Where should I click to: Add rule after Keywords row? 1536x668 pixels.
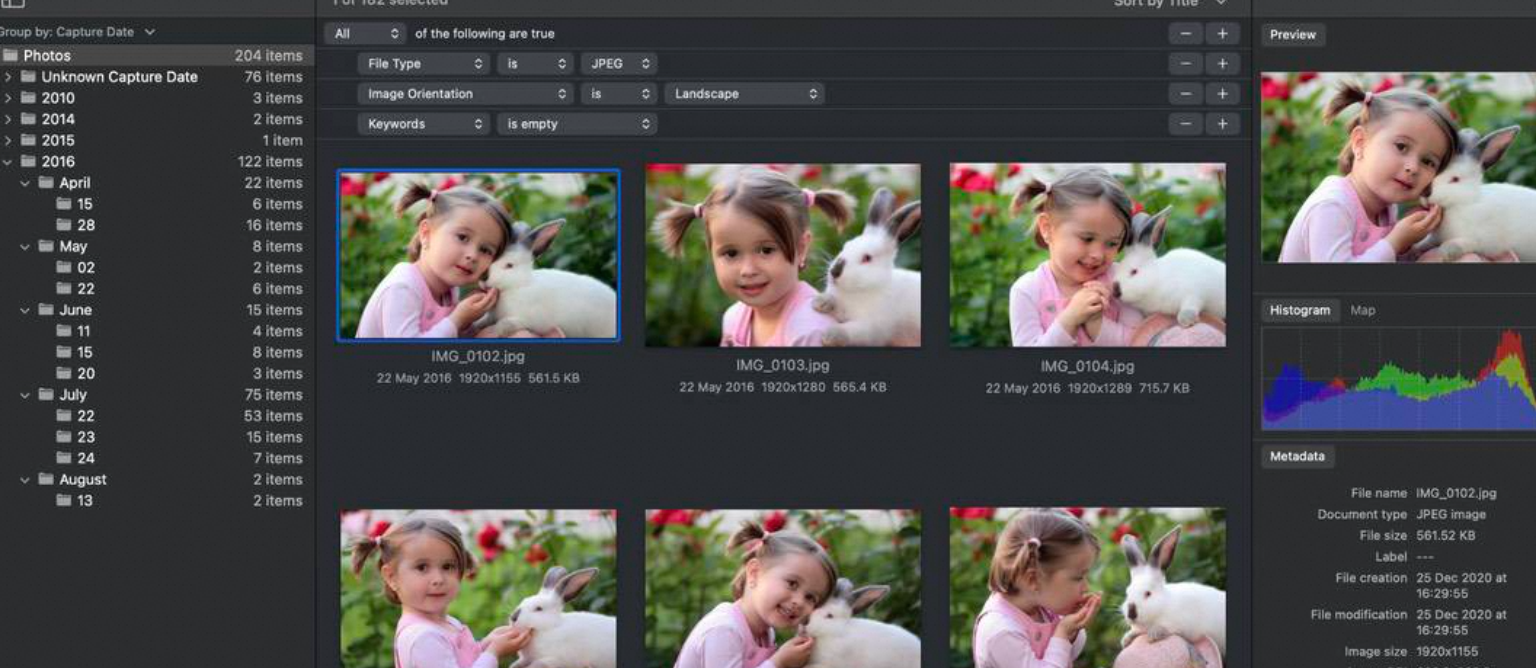tap(1222, 124)
